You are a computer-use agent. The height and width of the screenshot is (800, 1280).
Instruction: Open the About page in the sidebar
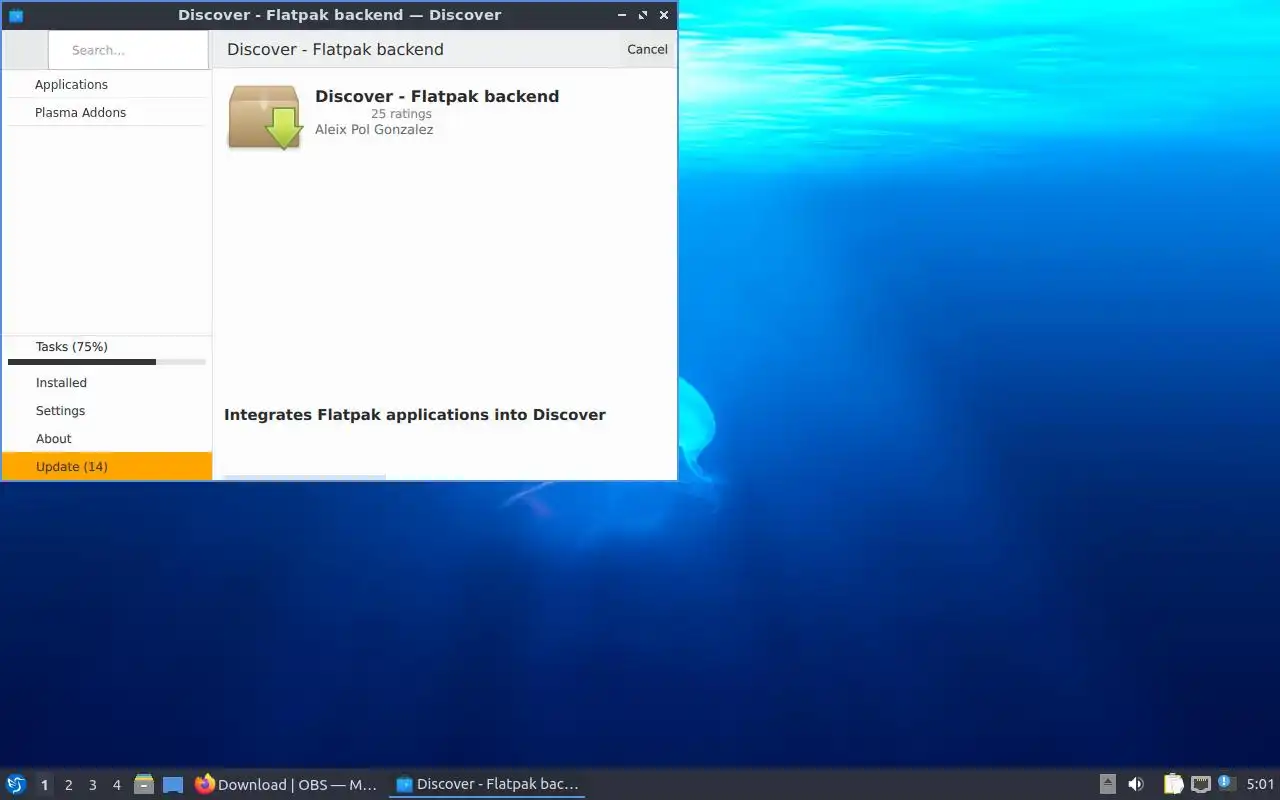[107, 439]
